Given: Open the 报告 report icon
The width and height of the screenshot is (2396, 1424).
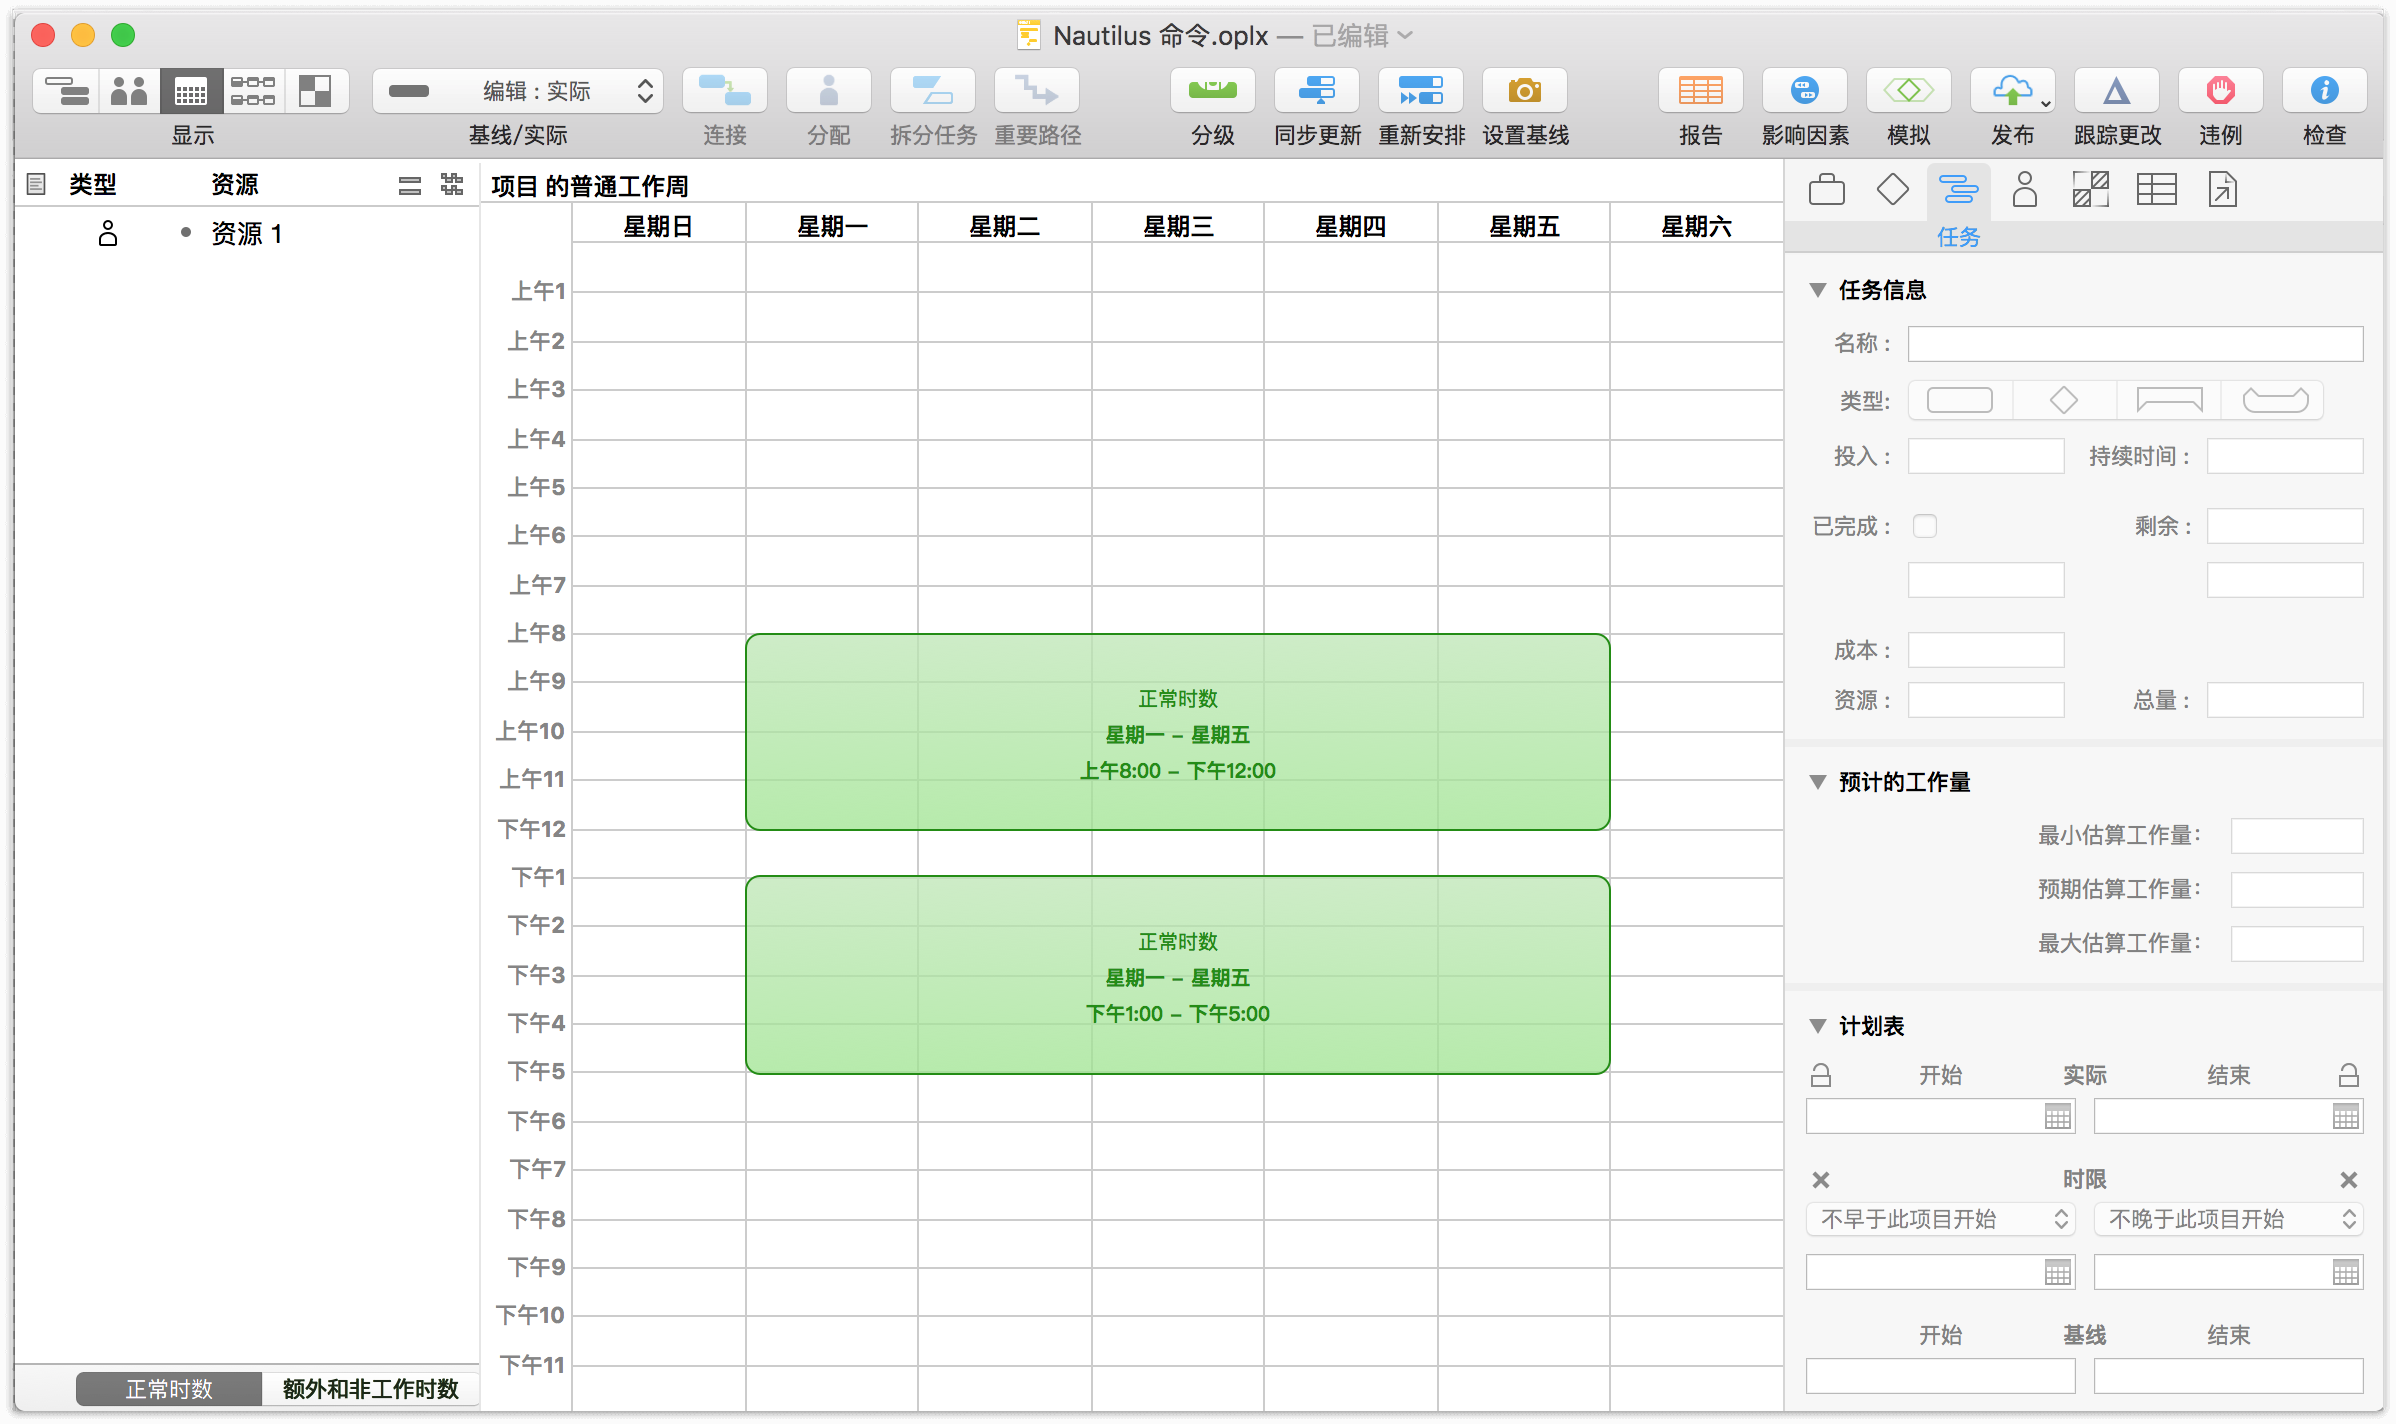Looking at the screenshot, I should [x=1700, y=91].
